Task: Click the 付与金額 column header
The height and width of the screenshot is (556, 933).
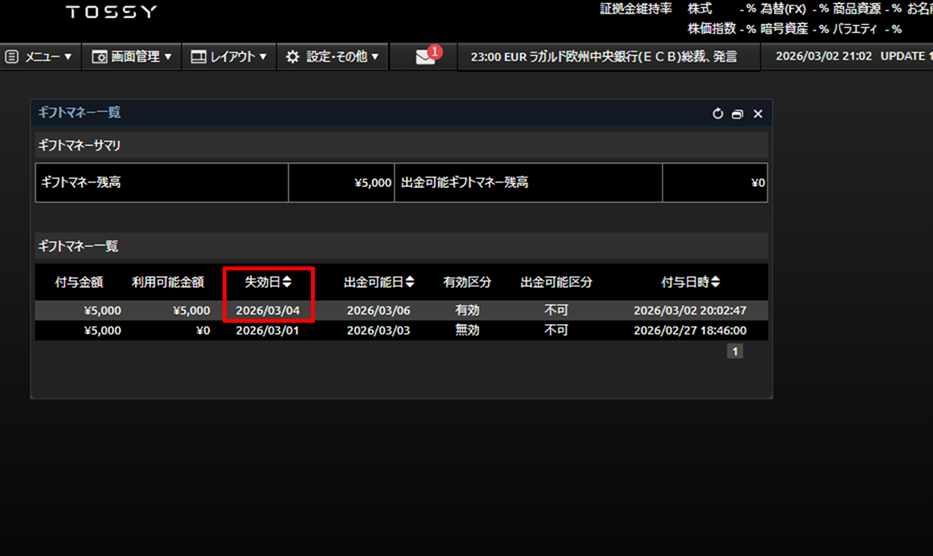Action: pos(78,282)
